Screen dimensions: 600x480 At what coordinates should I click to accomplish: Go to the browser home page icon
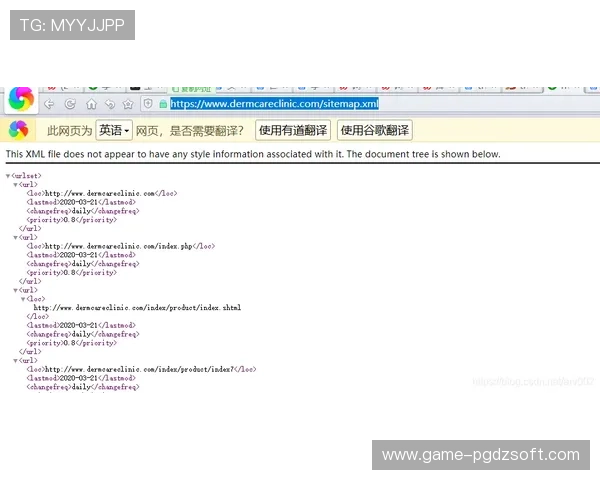(x=91, y=103)
